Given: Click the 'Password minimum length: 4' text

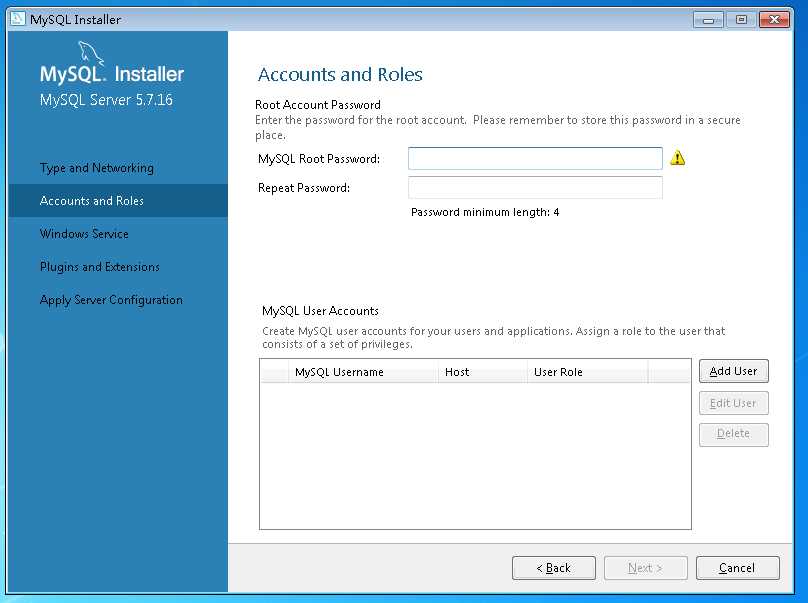Looking at the screenshot, I should tap(485, 212).
